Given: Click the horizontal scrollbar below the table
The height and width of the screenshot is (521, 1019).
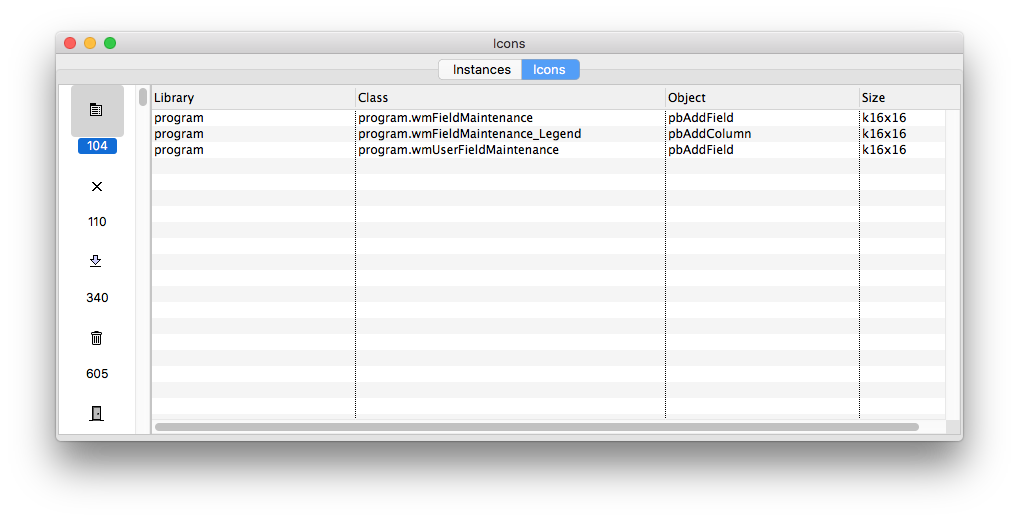Looking at the screenshot, I should [x=537, y=427].
